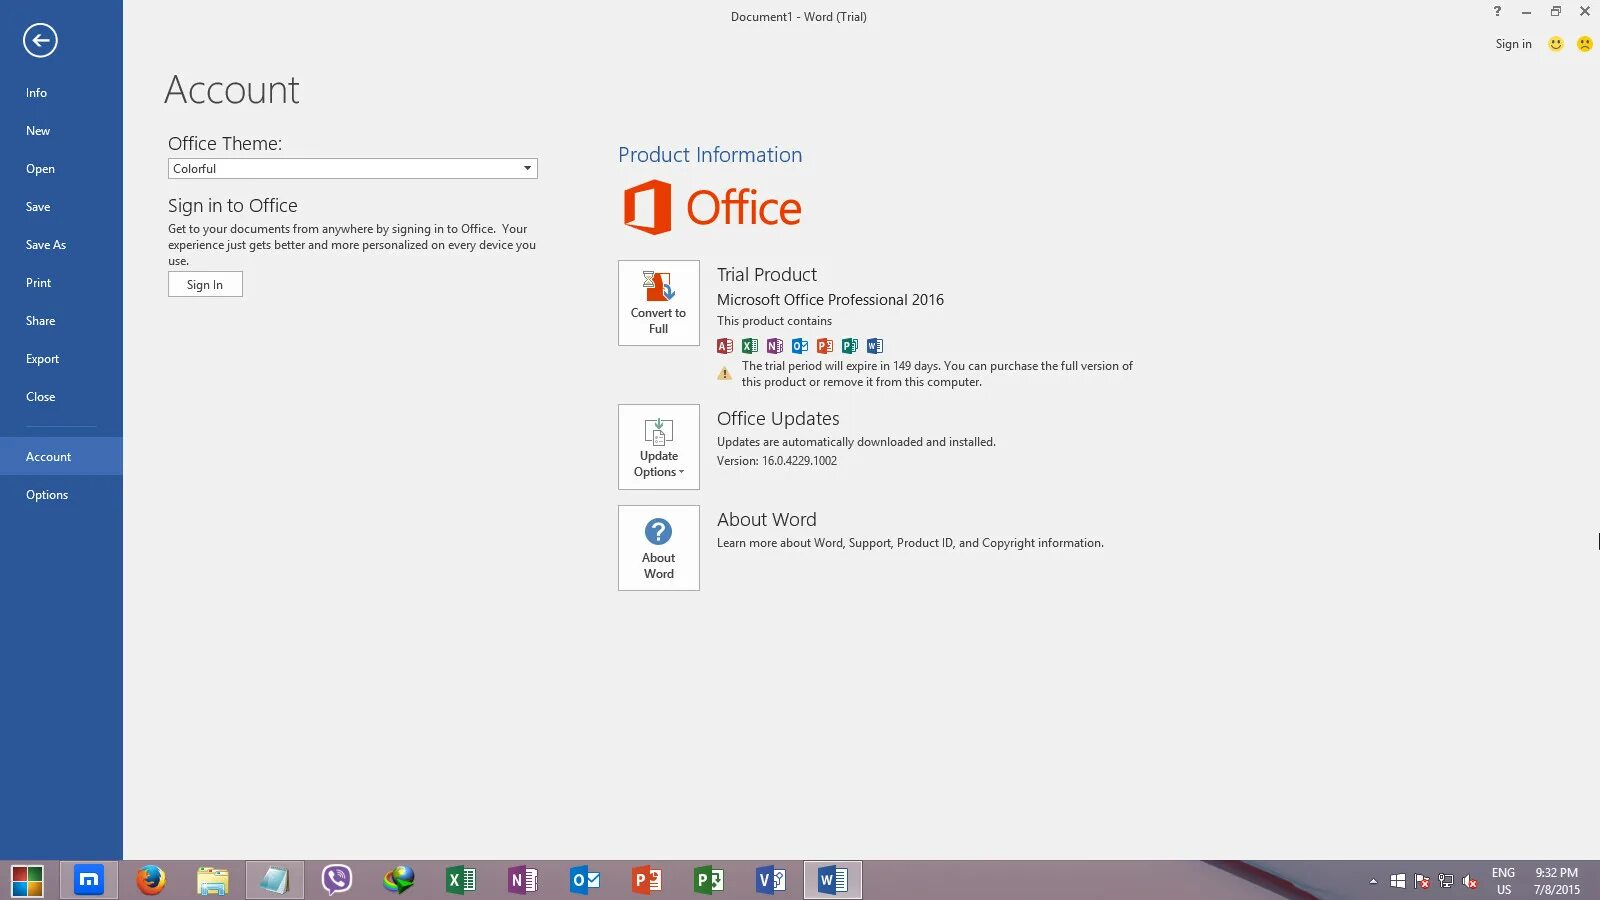Click the Word icon in product contains
The width and height of the screenshot is (1600, 900).
tap(875, 346)
